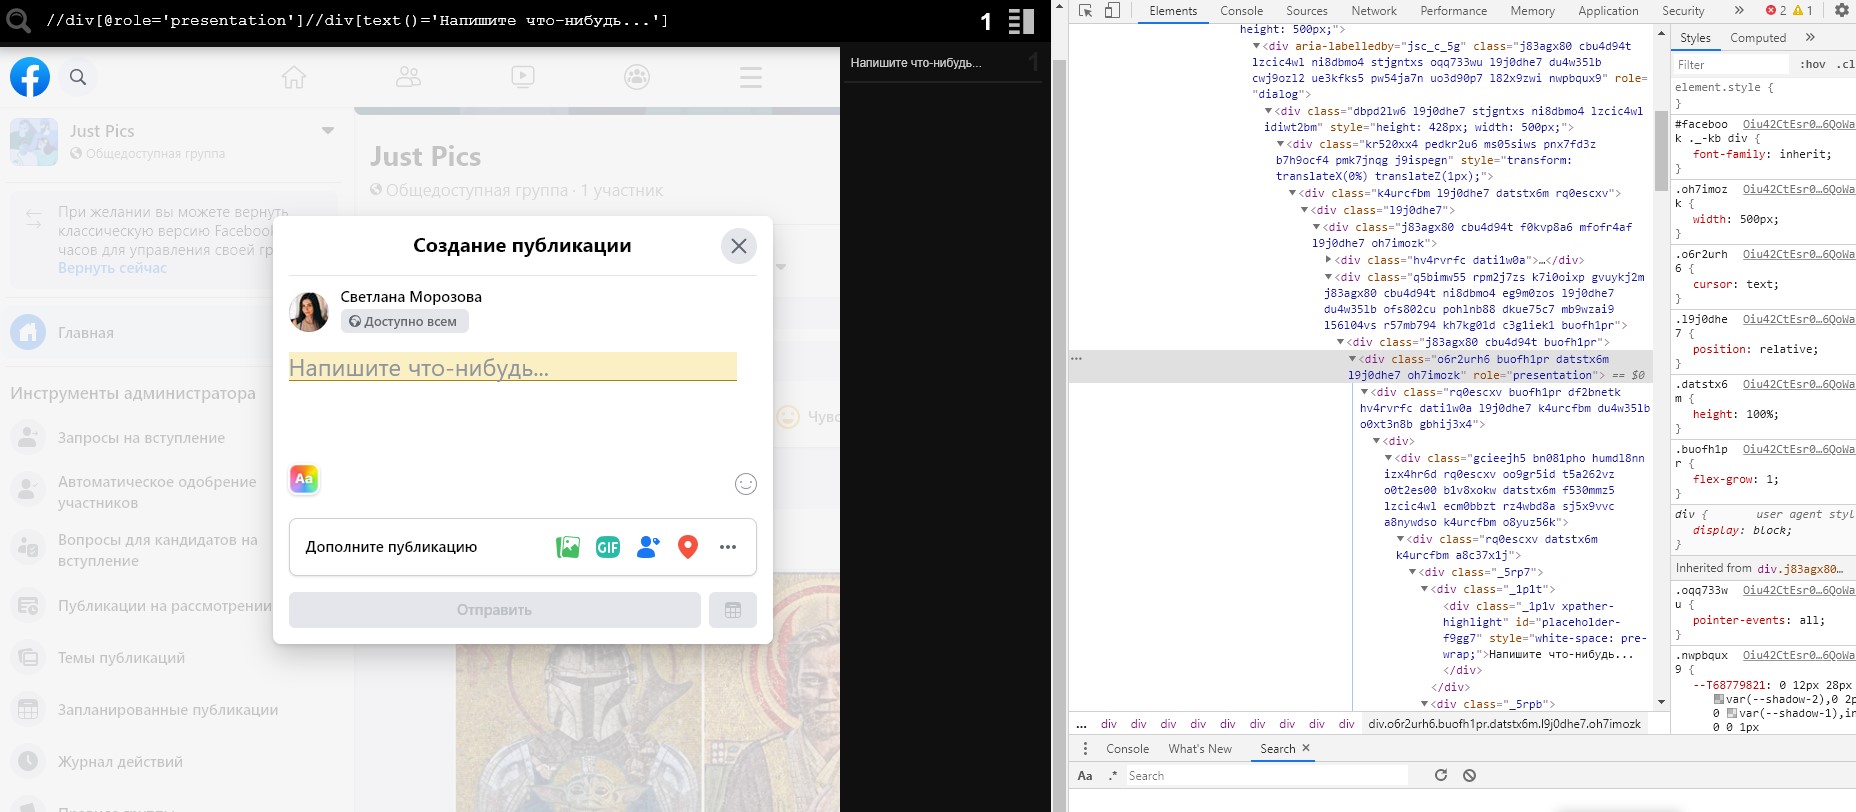Viewport: 1856px width, 812px height.
Task: Toggle match case Aa in Search drawer
Action: pyautogui.click(x=1085, y=775)
